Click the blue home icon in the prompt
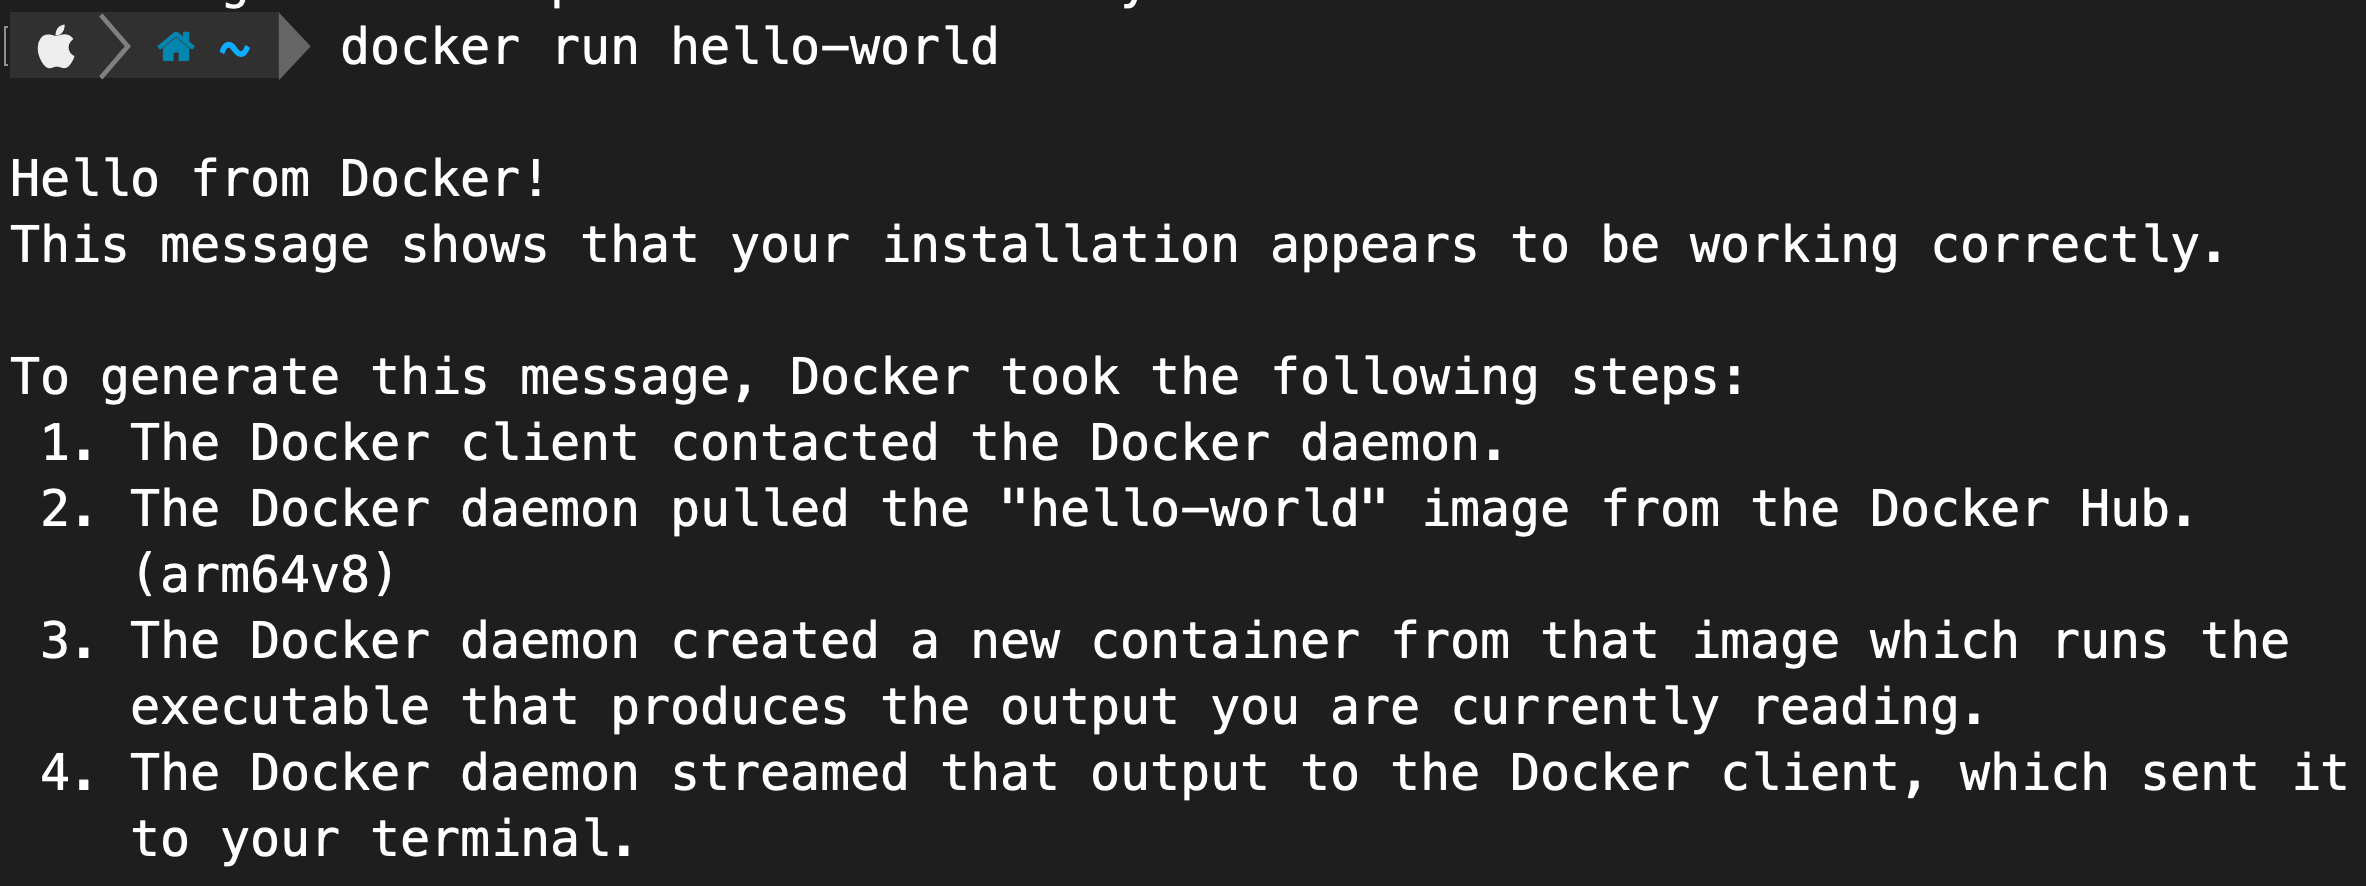2366x886 pixels. pyautogui.click(x=176, y=47)
